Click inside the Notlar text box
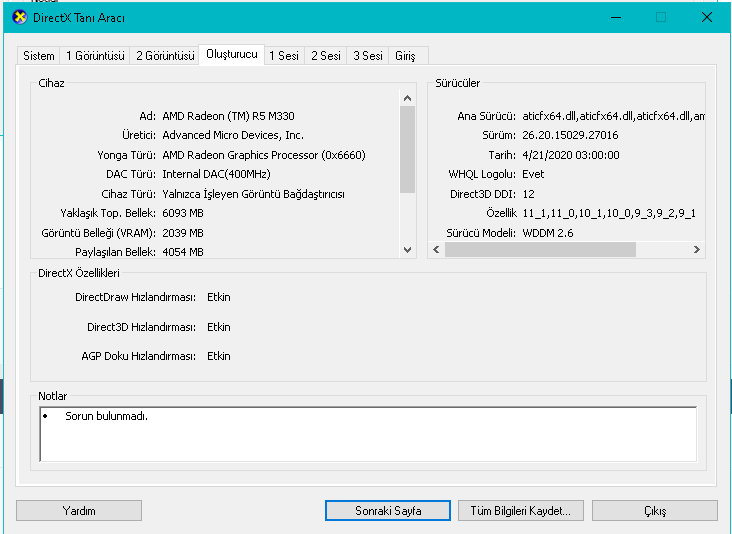732x534 pixels. click(368, 434)
